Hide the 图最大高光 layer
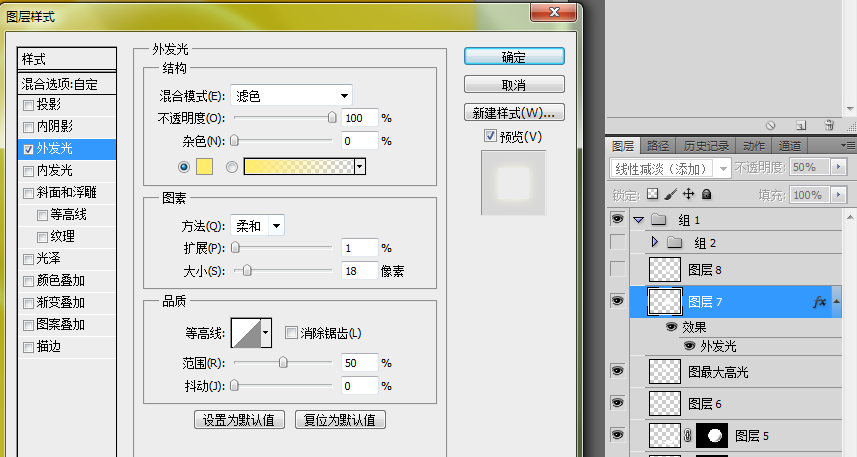Screen dimensions: 857x457 pos(617,371)
